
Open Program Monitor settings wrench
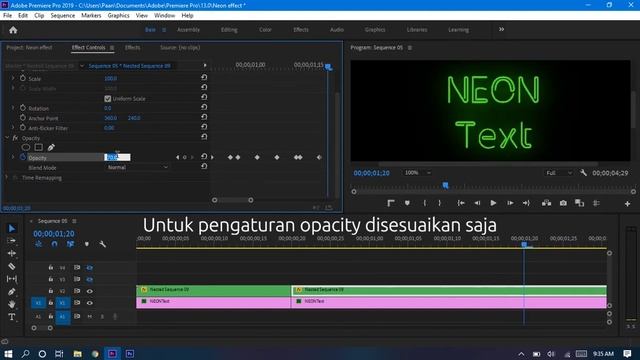tap(583, 173)
